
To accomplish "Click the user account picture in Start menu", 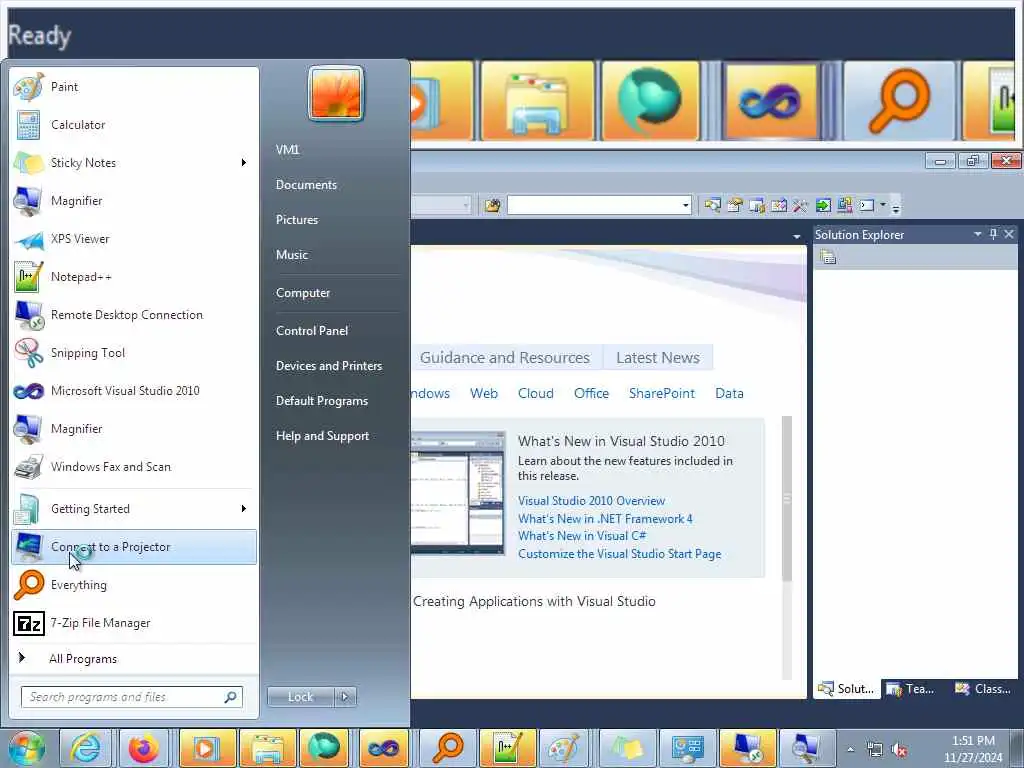I will click(336, 93).
